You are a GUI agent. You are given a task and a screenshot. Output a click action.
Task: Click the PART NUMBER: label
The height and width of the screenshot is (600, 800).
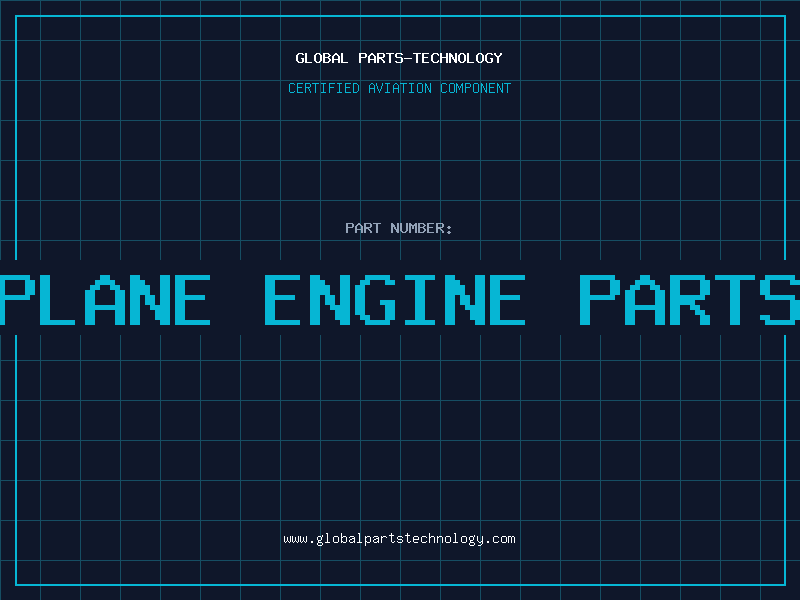coord(399,228)
